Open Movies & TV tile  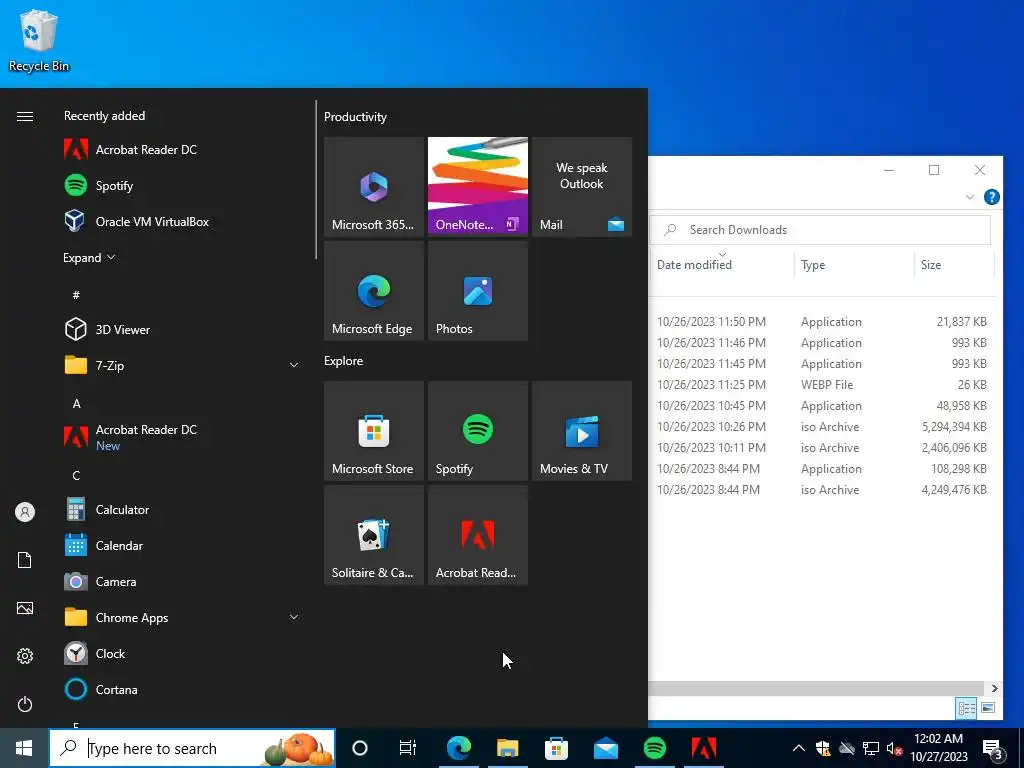582,431
